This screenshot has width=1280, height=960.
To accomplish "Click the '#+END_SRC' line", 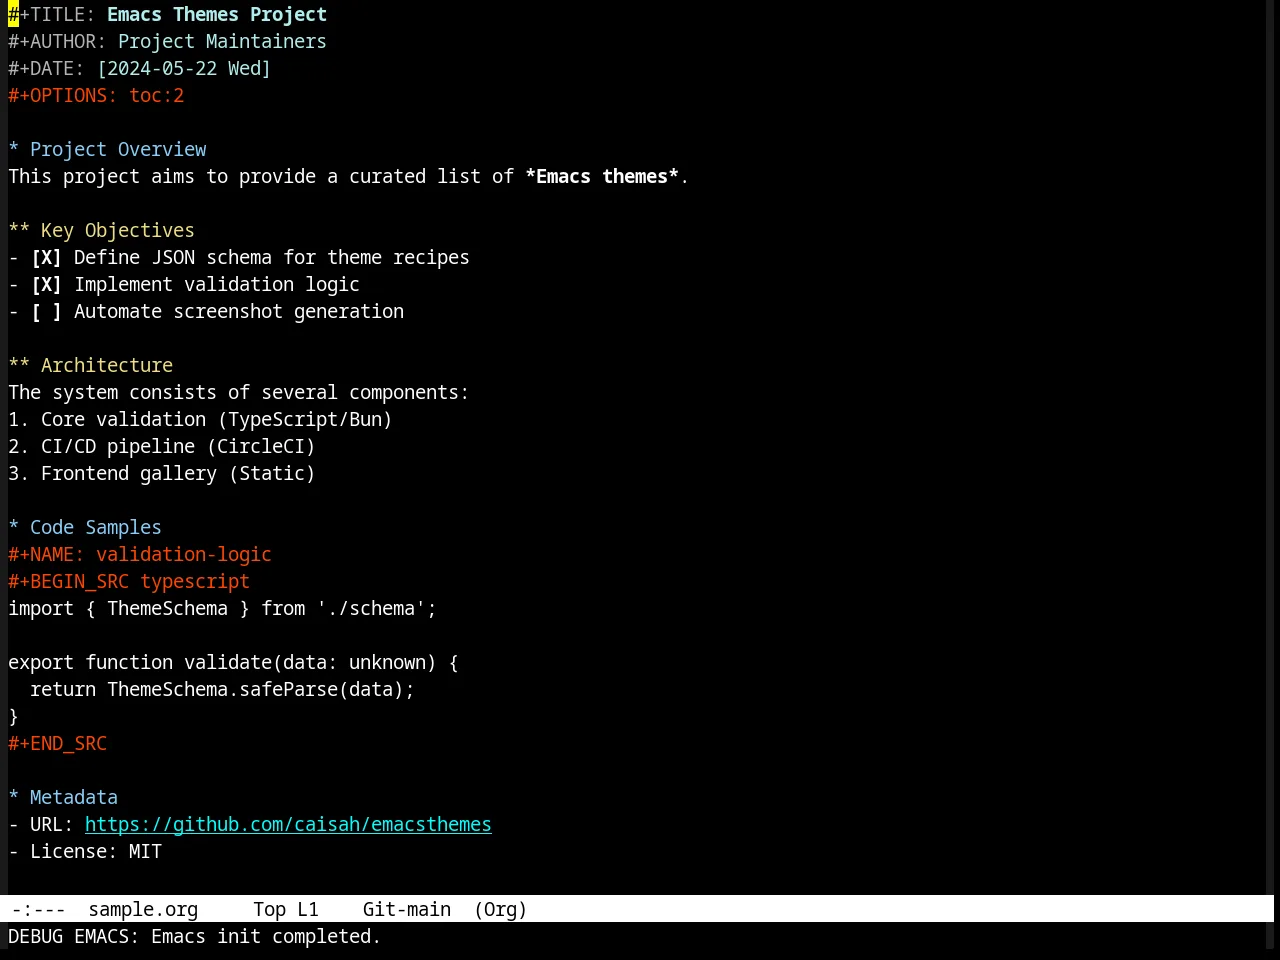I will click(x=57, y=743).
